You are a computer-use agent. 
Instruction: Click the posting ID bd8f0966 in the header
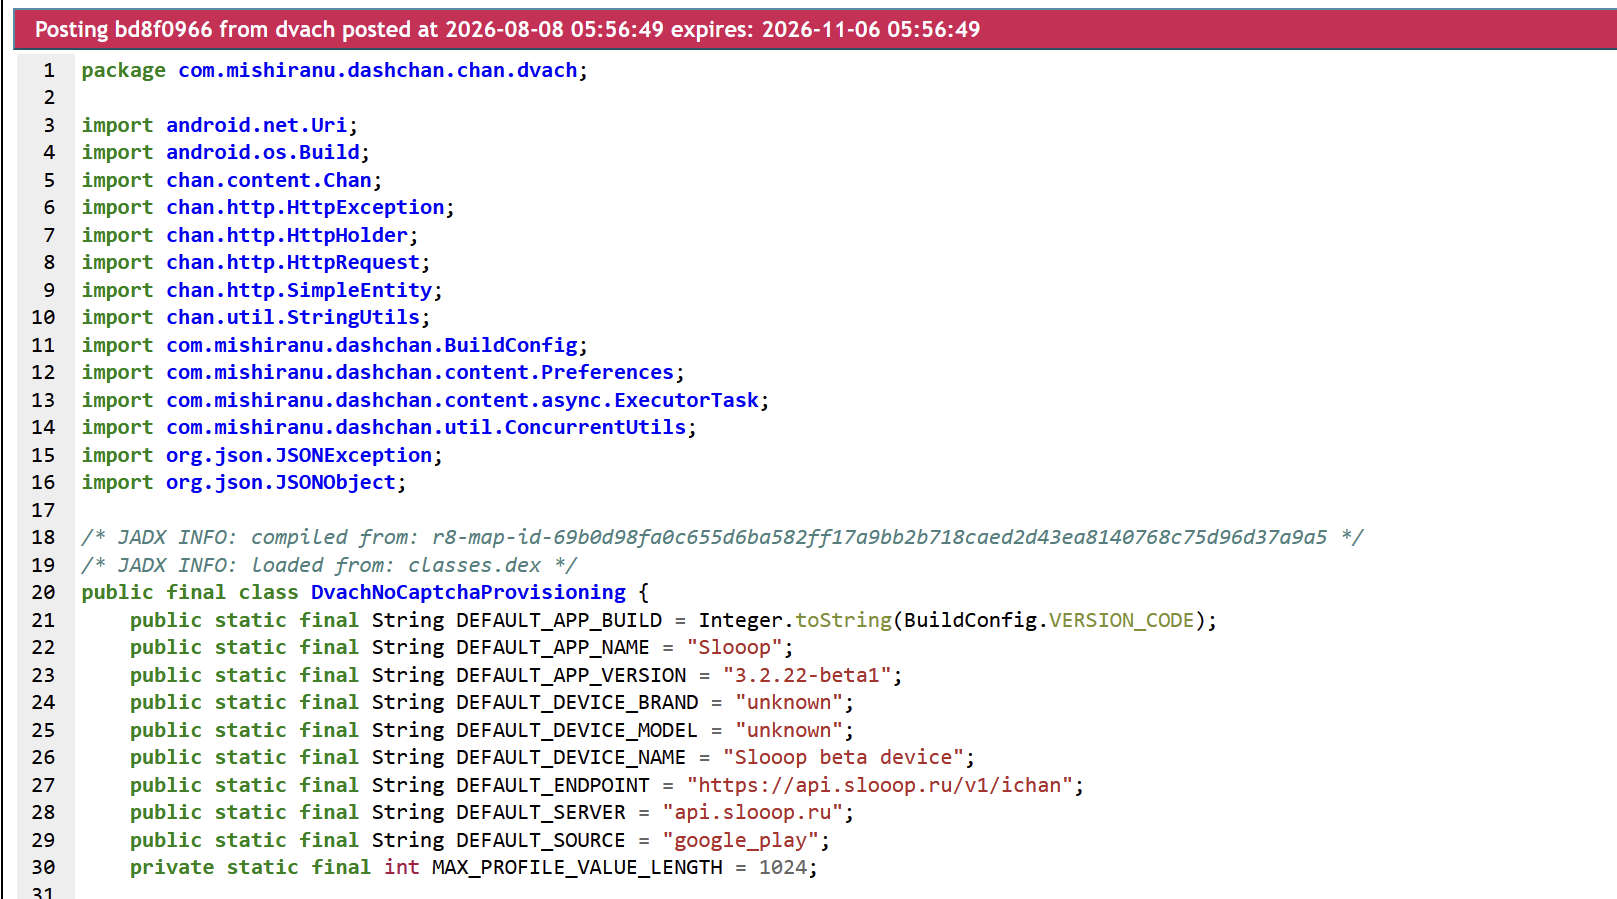click(x=164, y=29)
